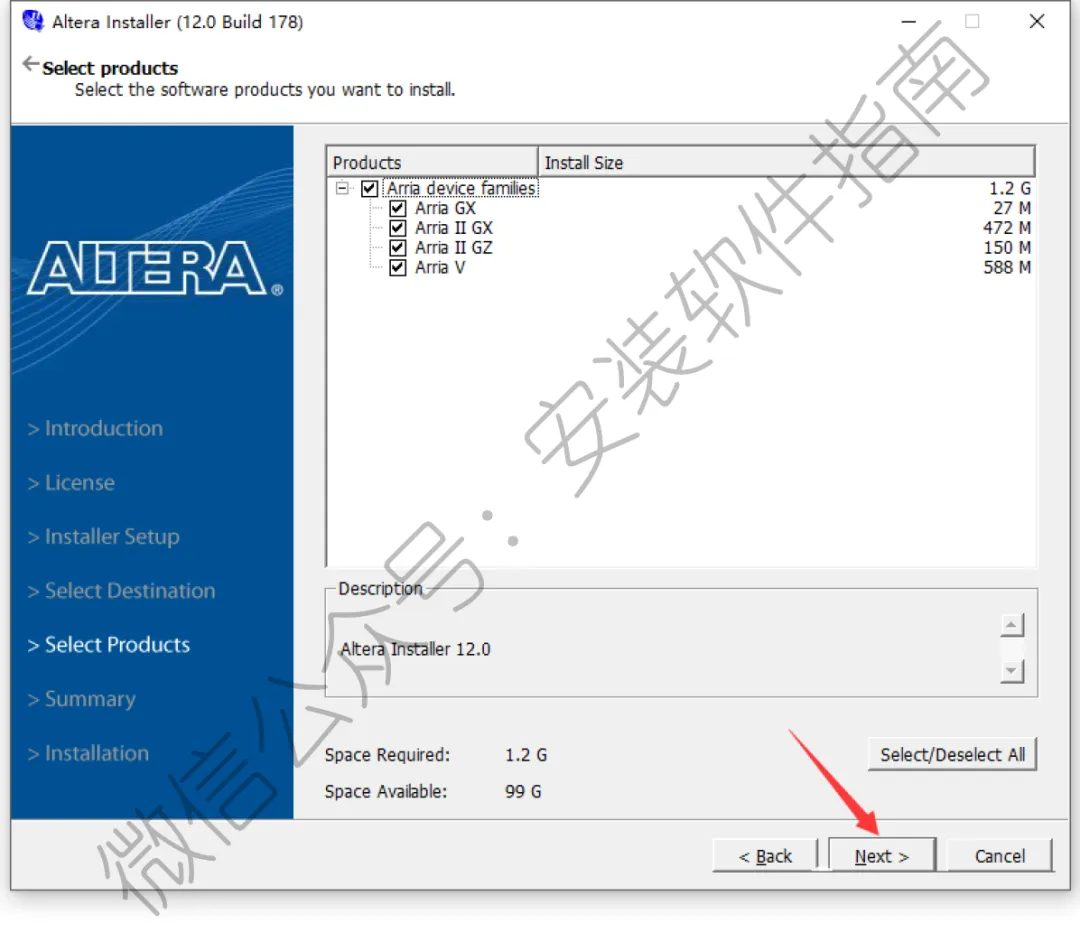Toggle the Arria II GZ checkbox
The image size is (1080, 933).
[x=397, y=248]
